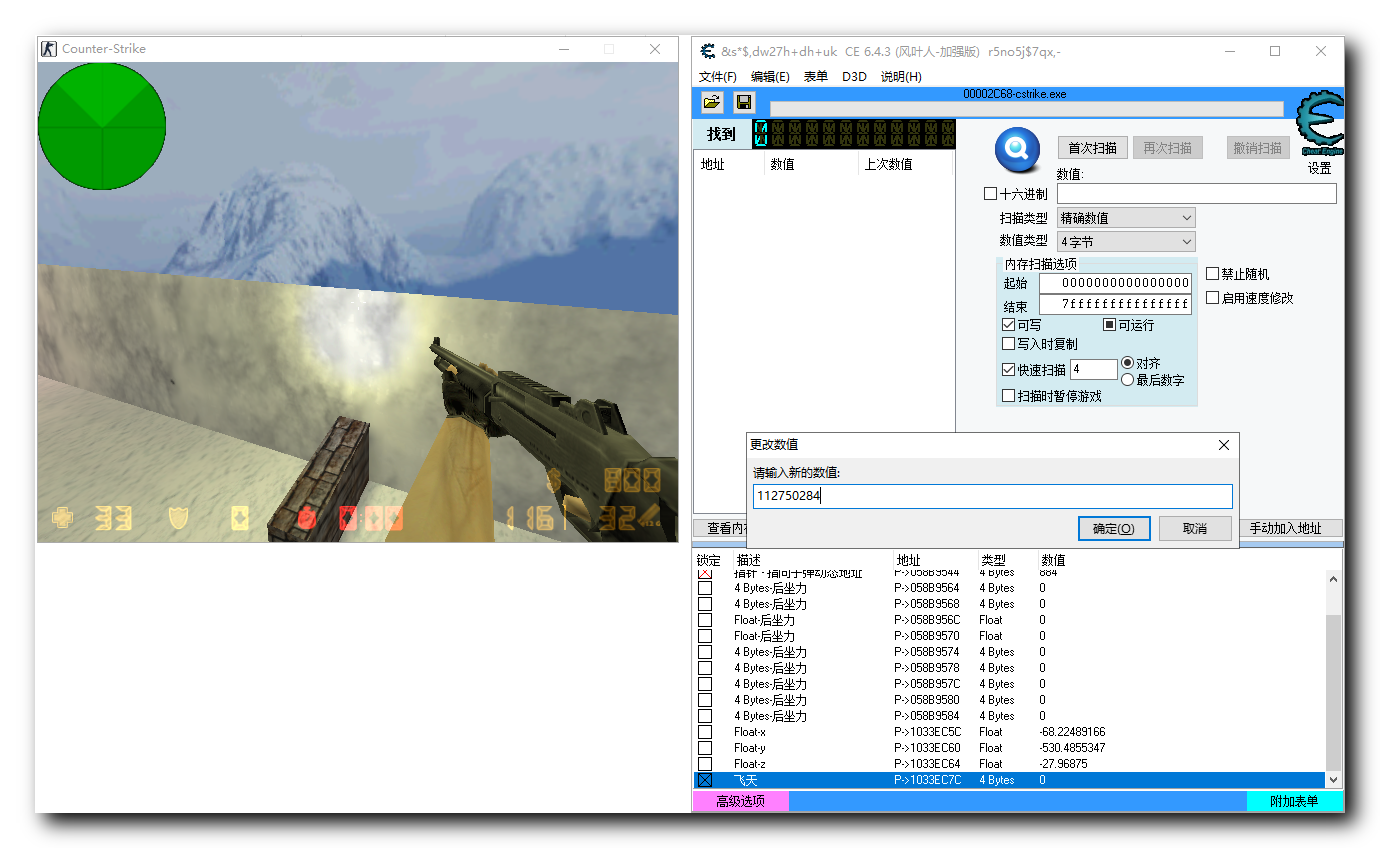The image size is (1380, 848).
Task: Select the 最后数字 radio button
Action: (1128, 380)
